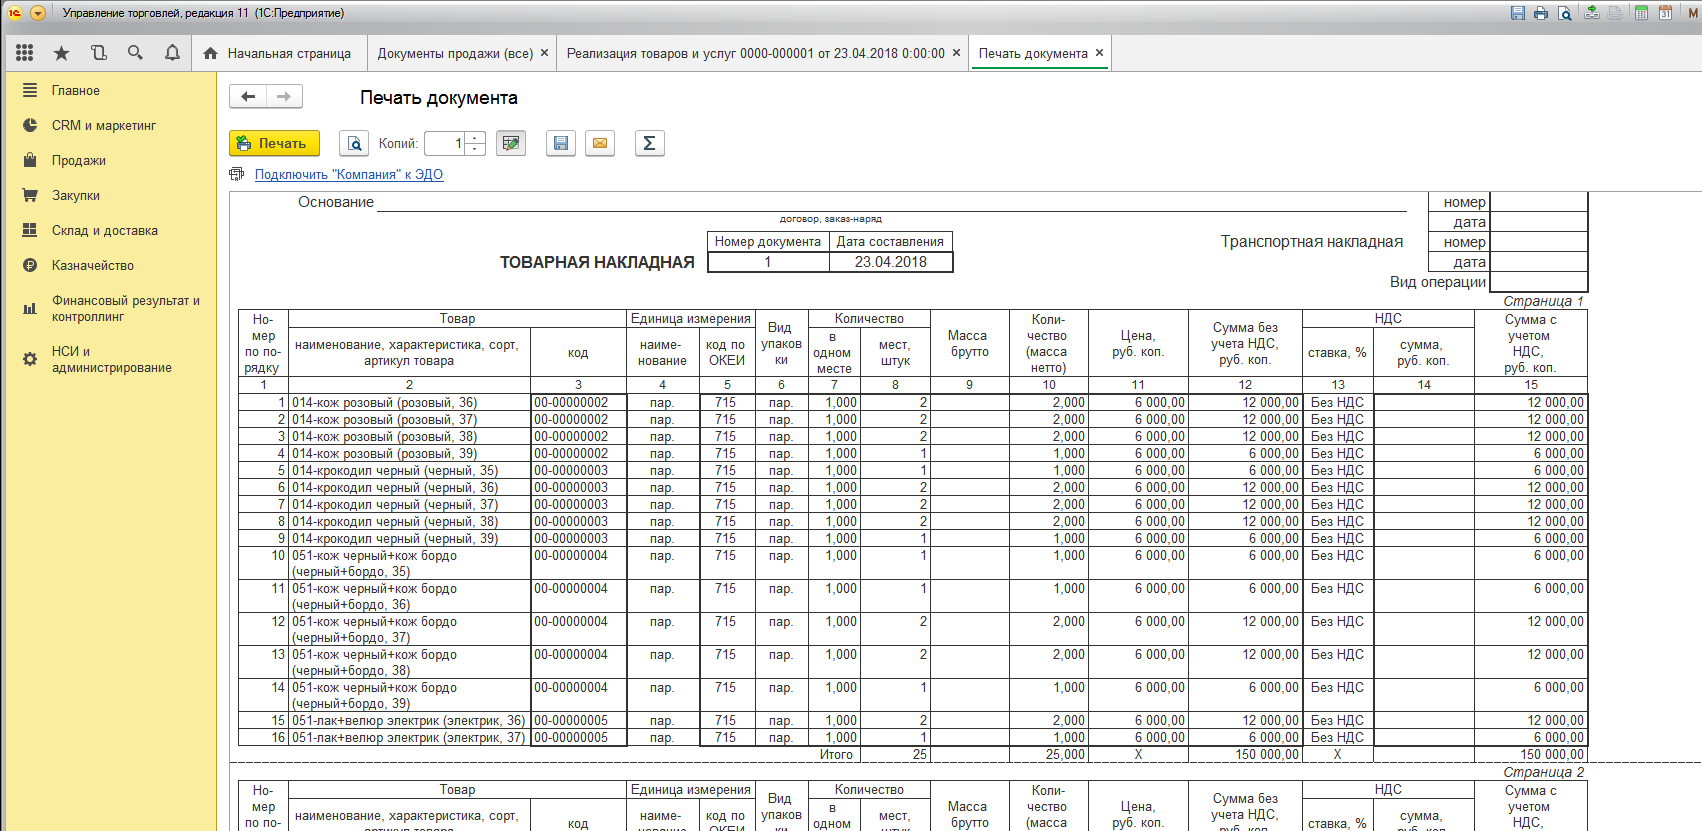
Task: Open the history scroll icon
Action: tap(98, 53)
